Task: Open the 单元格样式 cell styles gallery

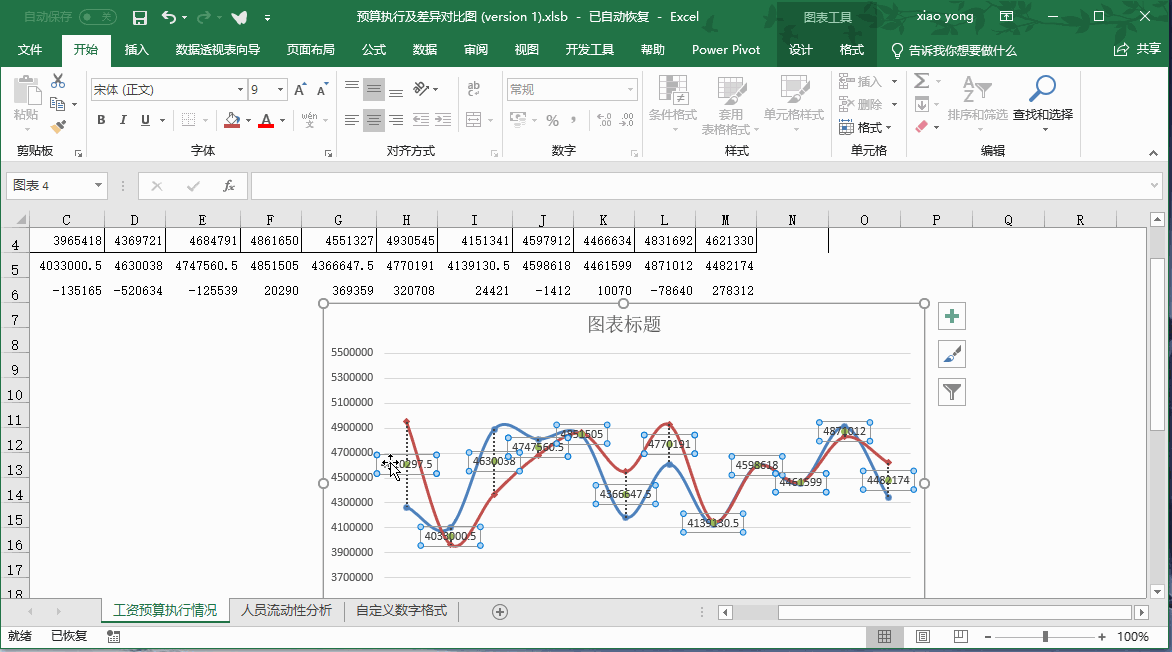Action: pos(794,103)
